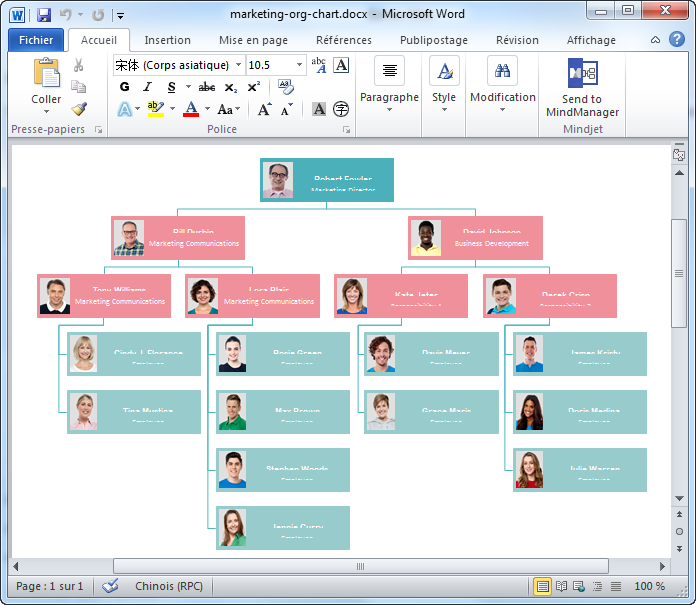
Task: Toggle character shading A icon
Action: (319, 109)
